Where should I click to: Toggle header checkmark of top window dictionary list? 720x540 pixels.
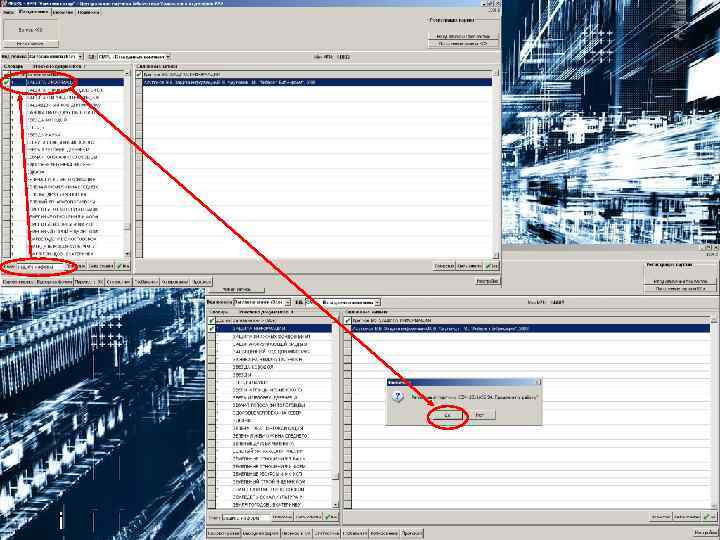[x=6, y=74]
